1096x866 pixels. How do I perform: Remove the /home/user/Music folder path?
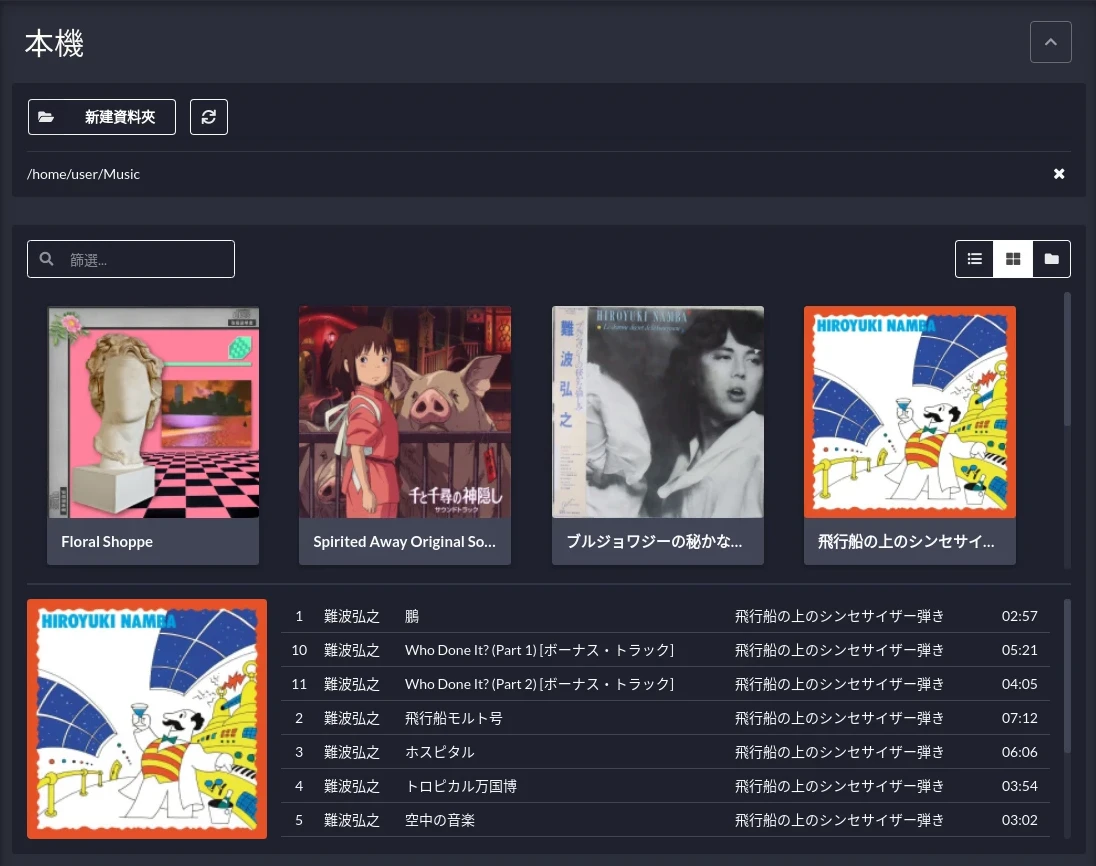point(1059,174)
